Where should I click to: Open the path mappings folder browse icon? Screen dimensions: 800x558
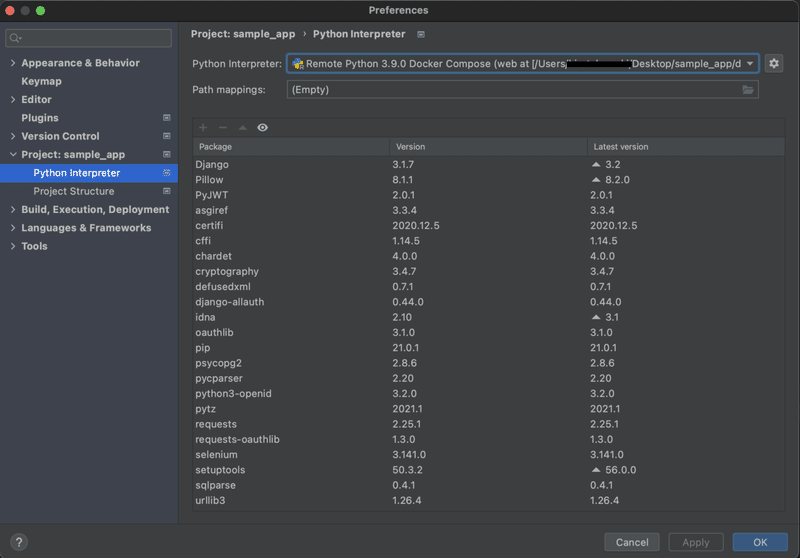tap(748, 90)
